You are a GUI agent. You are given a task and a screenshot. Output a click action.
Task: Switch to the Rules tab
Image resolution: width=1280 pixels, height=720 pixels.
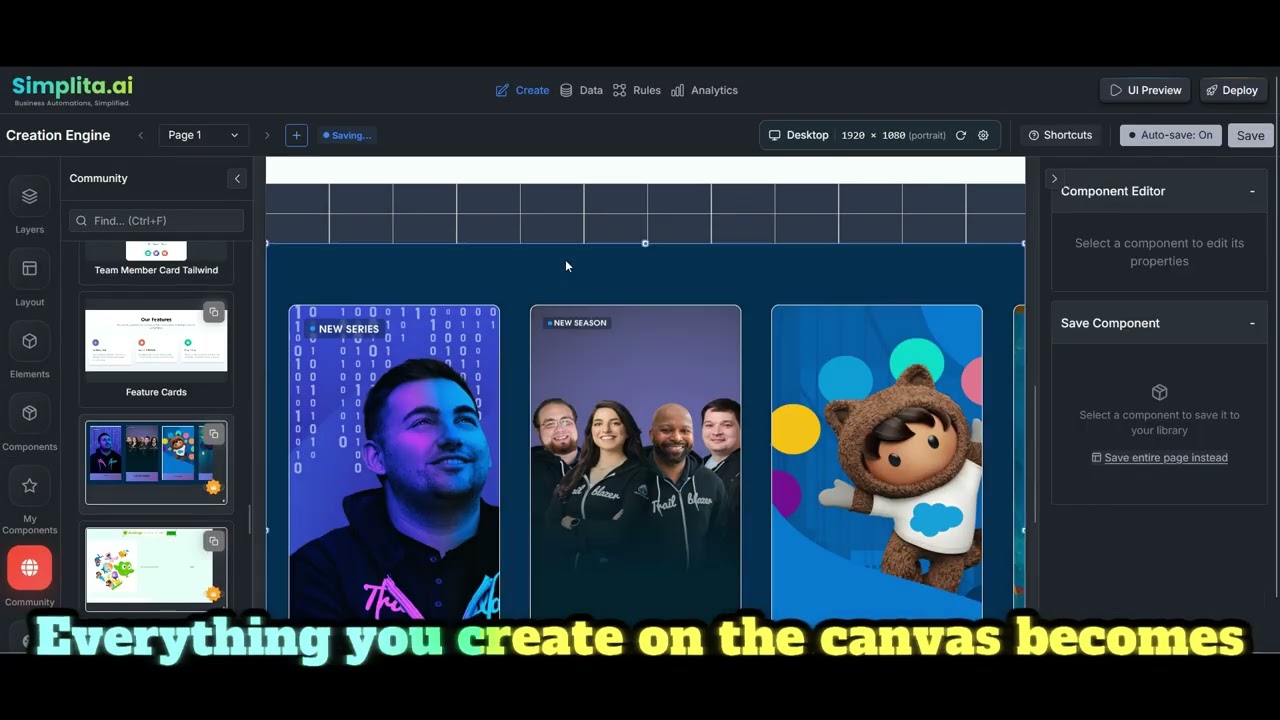637,90
